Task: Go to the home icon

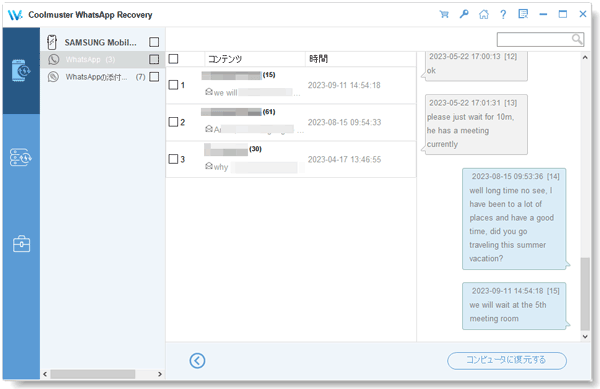Action: (x=484, y=15)
